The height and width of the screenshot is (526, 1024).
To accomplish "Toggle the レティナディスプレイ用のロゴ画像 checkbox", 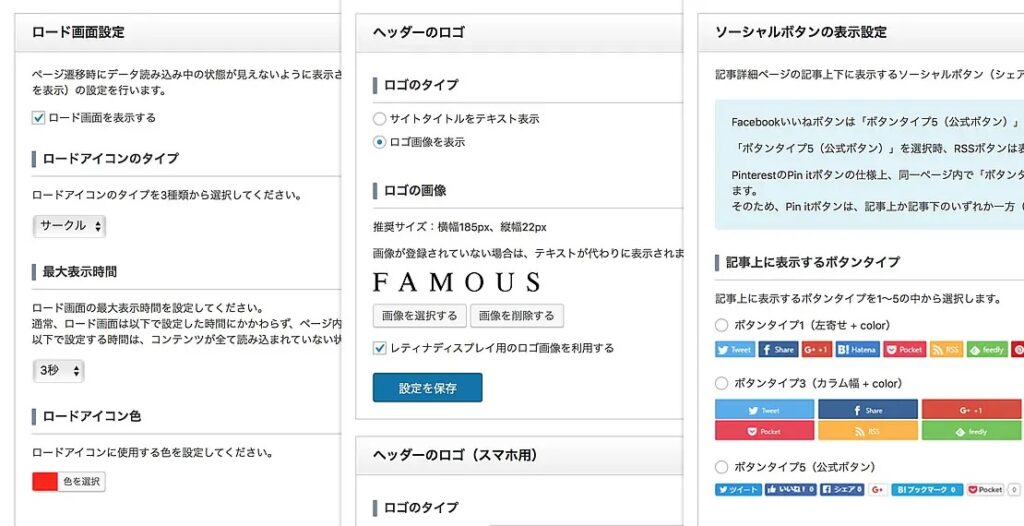I will (379, 348).
